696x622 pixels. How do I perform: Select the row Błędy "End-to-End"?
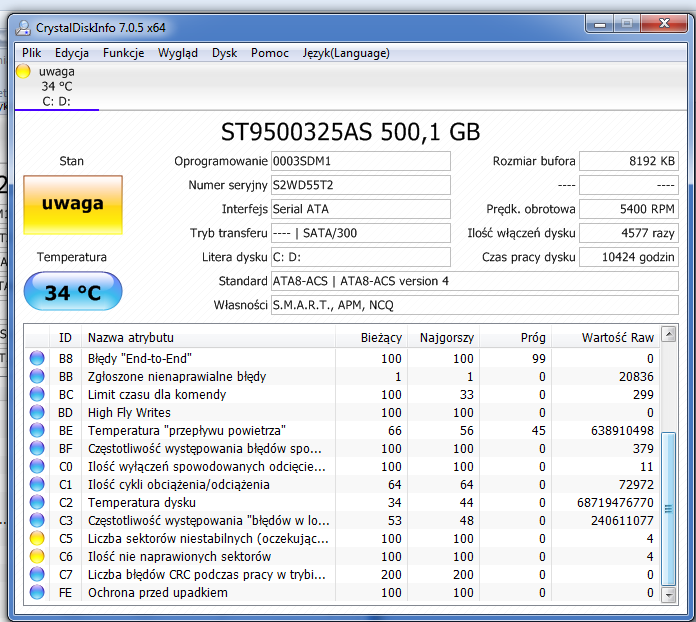pos(342,358)
